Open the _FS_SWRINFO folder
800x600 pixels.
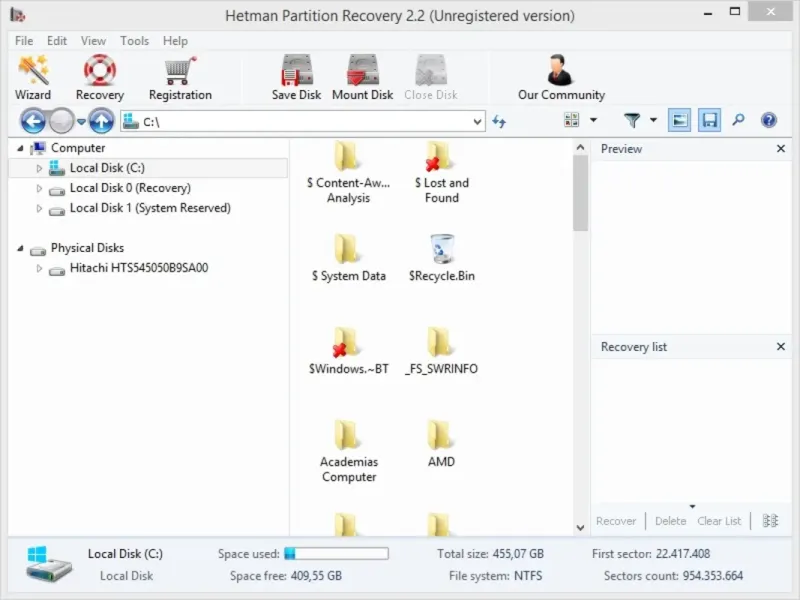pos(441,352)
